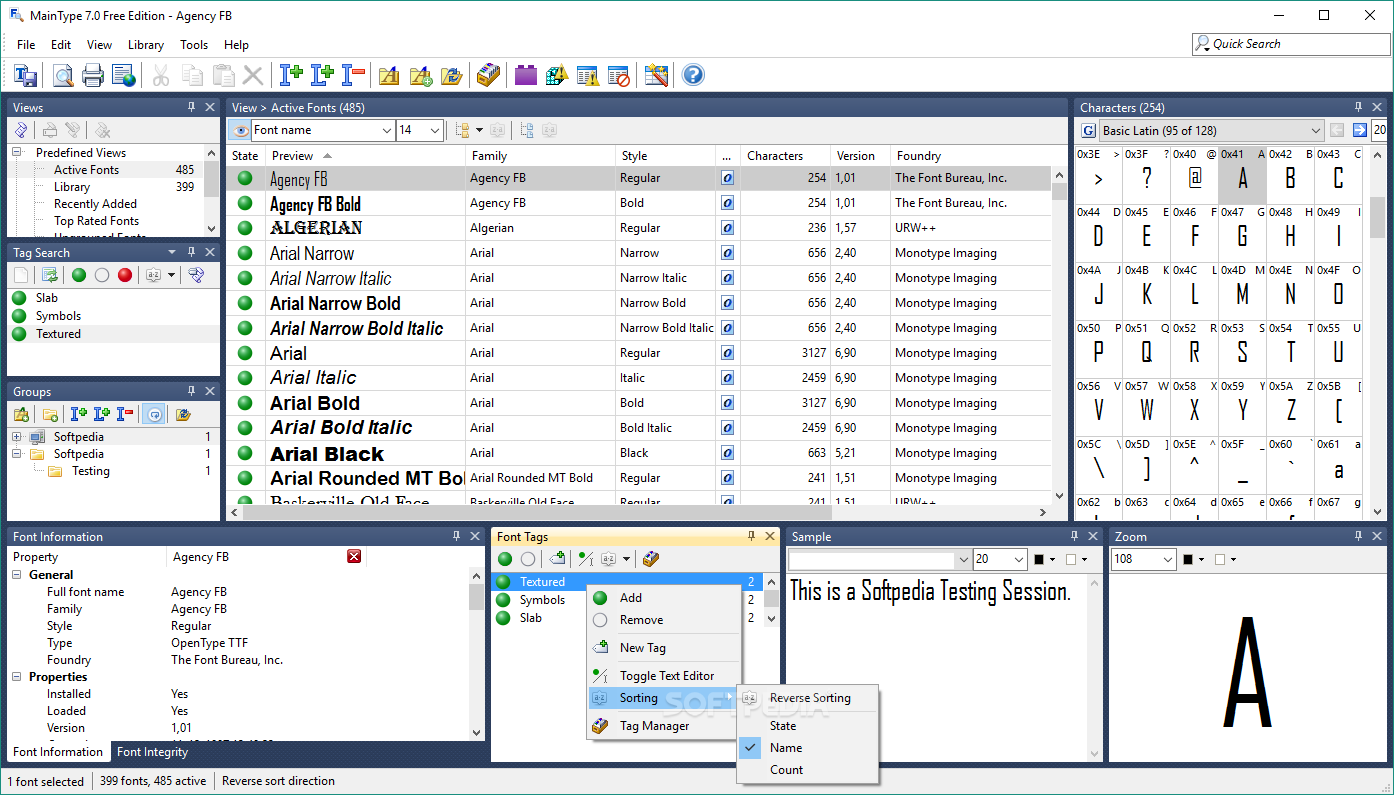Click the Quick Search field
The width and height of the screenshot is (1394, 795).
pos(1291,44)
